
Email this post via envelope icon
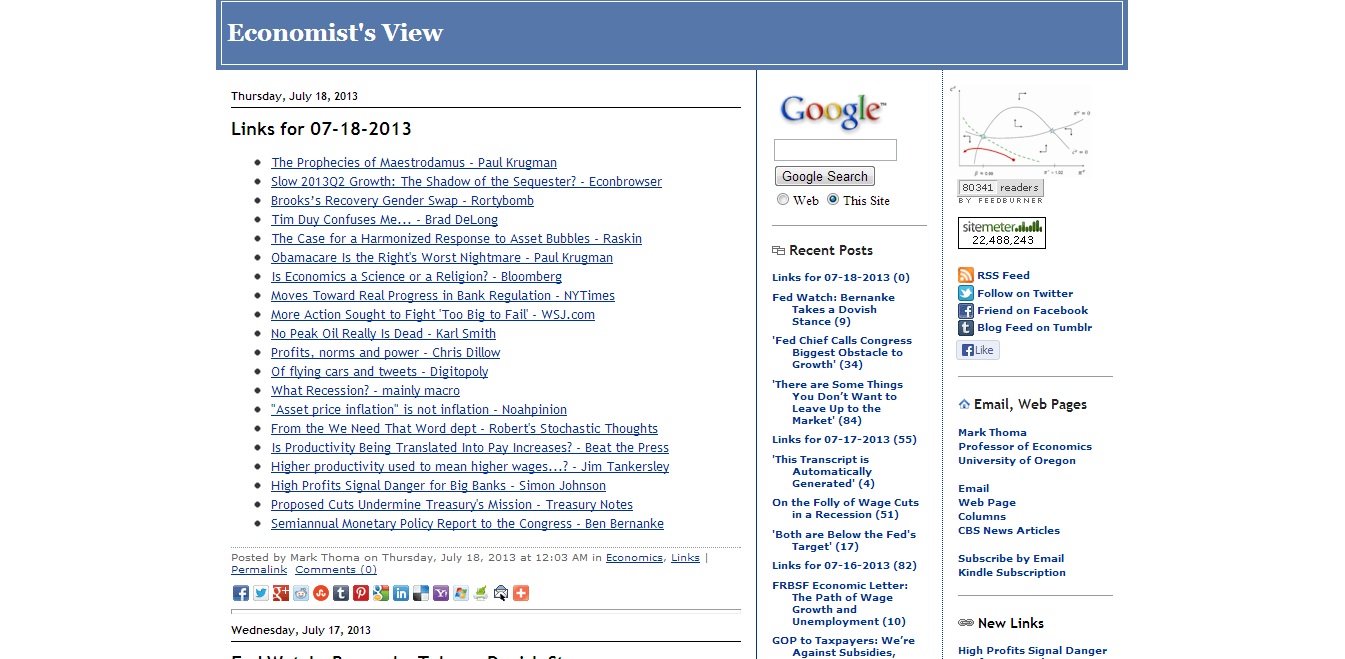501,593
